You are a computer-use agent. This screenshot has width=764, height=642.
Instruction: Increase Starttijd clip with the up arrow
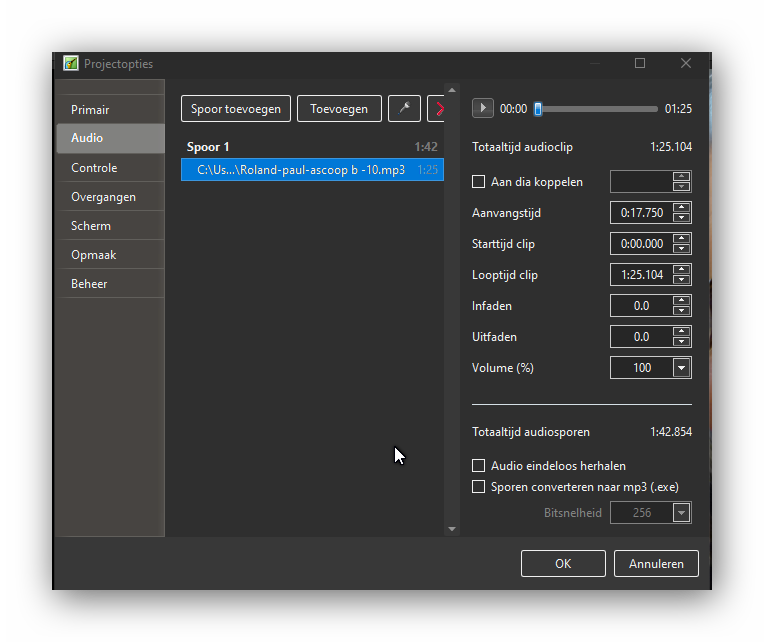681,239
